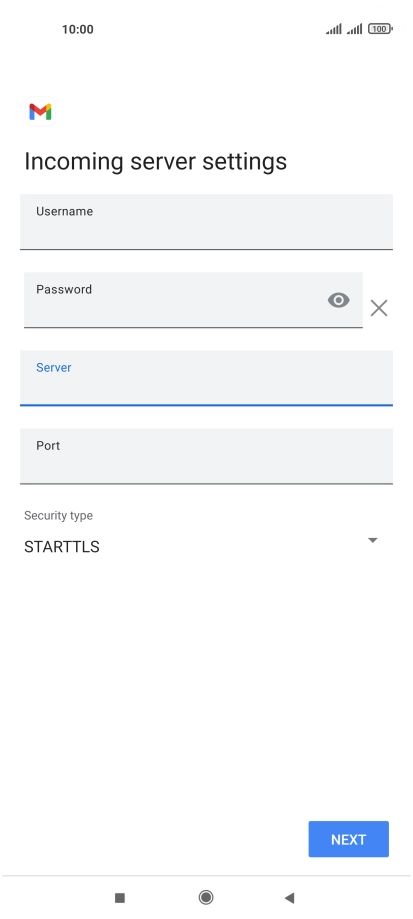Focus the Server input field
Viewport: 413px width, 919px height.
206,378
